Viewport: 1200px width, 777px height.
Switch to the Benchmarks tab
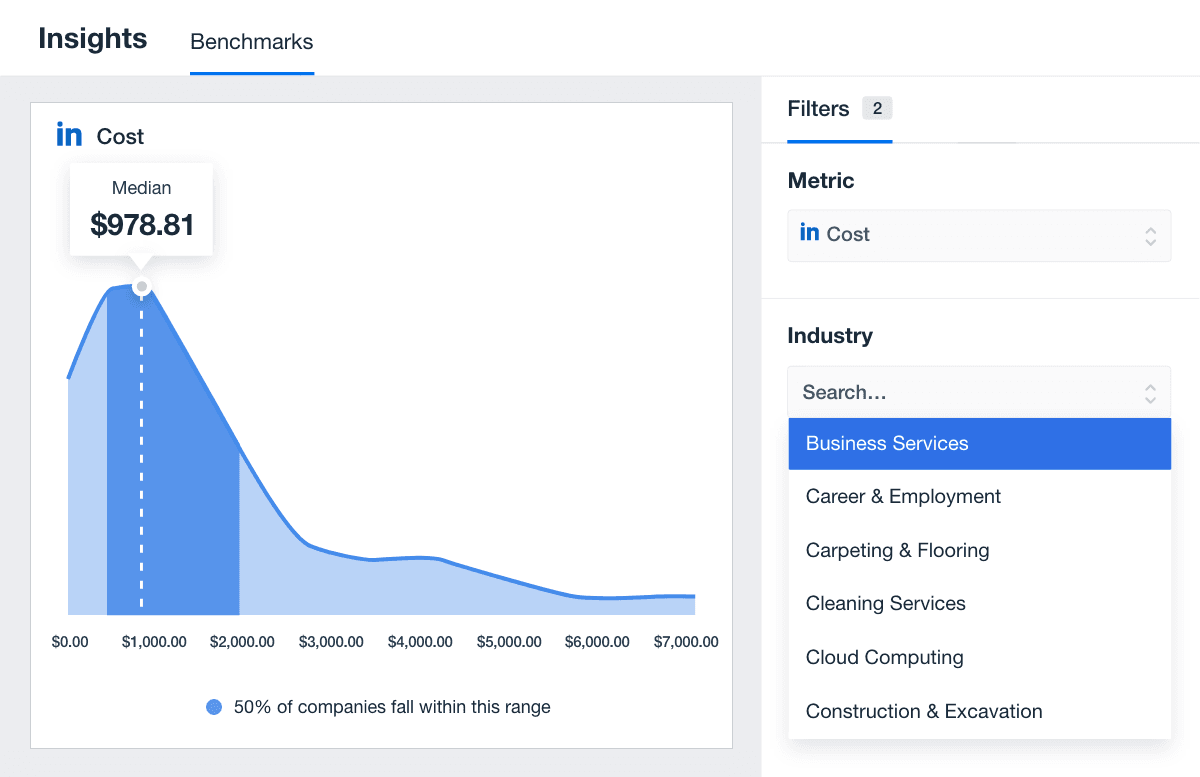pos(251,42)
